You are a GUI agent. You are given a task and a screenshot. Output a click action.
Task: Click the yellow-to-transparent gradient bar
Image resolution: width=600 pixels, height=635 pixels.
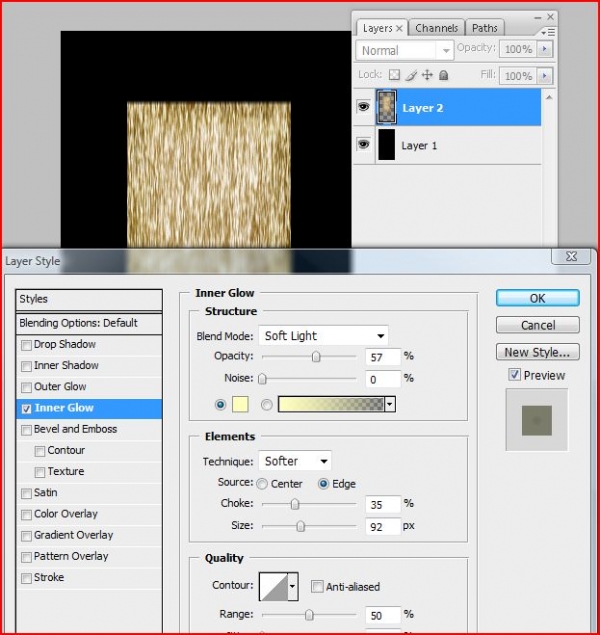[331, 404]
